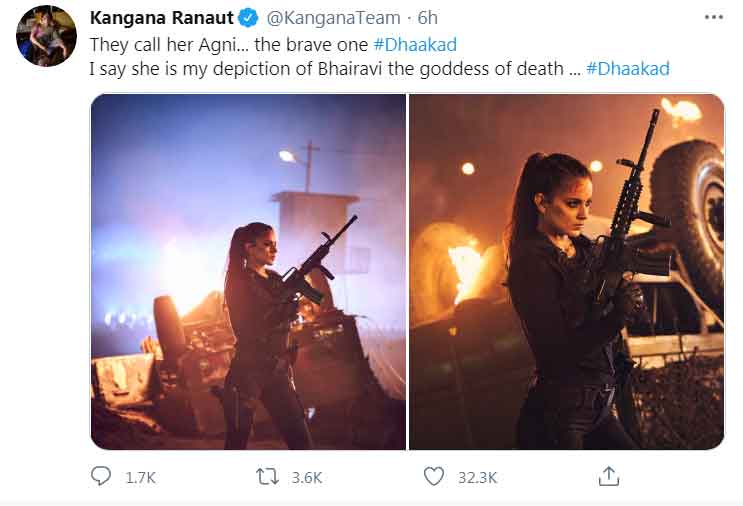This screenshot has width=743, height=506.
Task: Like the tweet with the heart icon
Action: [434, 477]
